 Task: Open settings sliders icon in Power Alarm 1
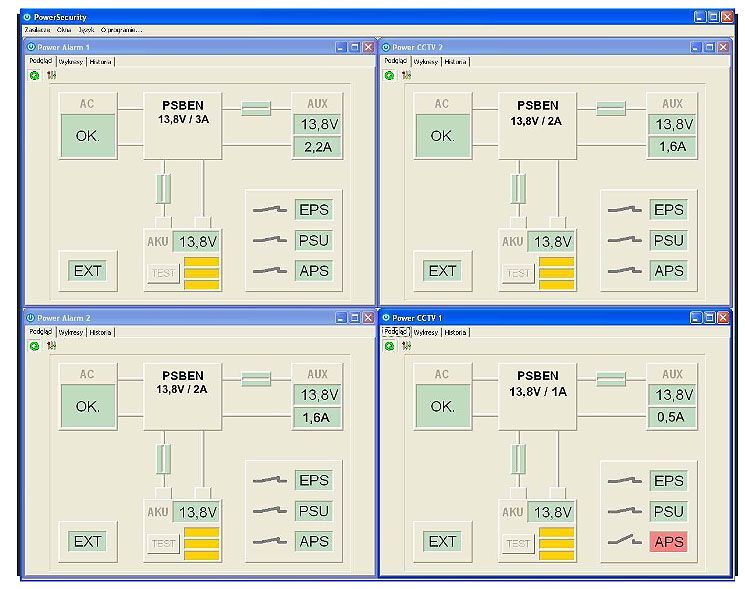50,75
